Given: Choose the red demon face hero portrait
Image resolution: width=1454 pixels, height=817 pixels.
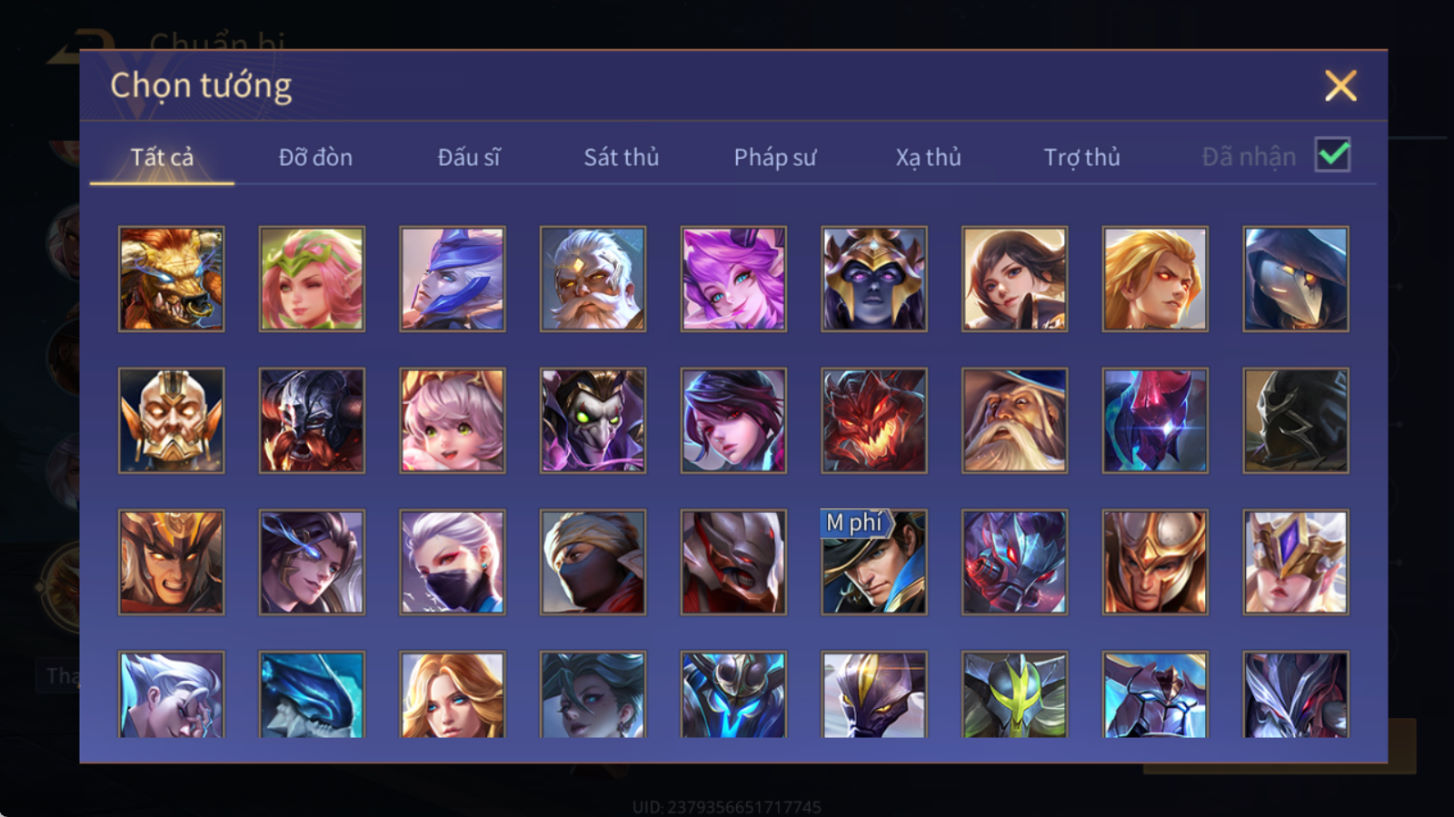Looking at the screenshot, I should tap(874, 420).
